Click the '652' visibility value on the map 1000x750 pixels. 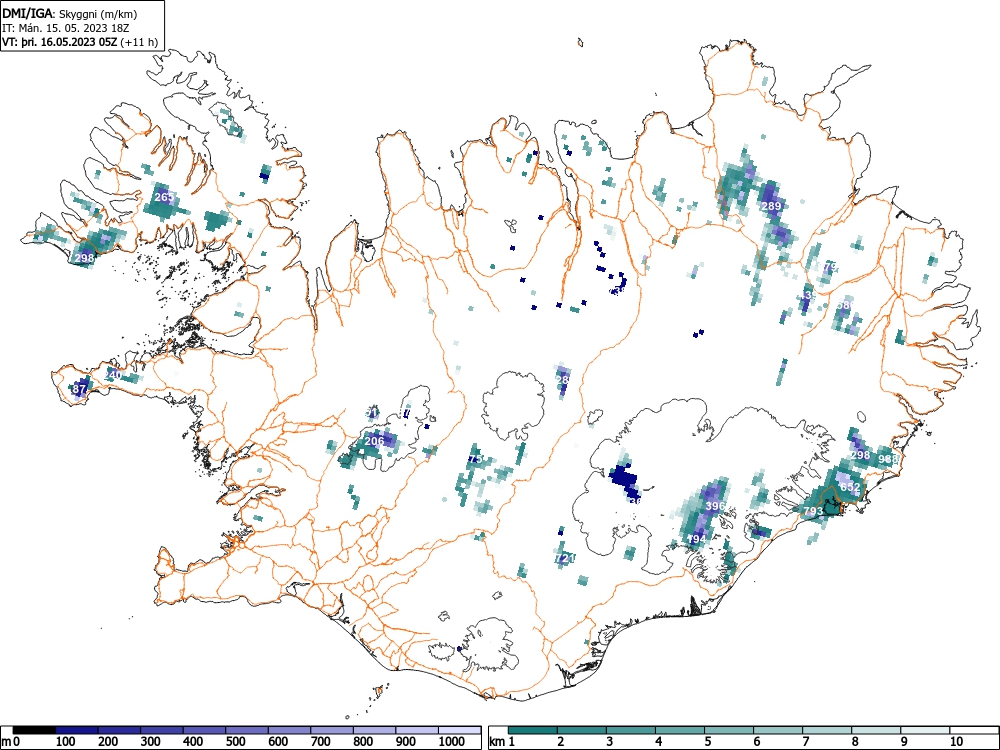click(850, 487)
